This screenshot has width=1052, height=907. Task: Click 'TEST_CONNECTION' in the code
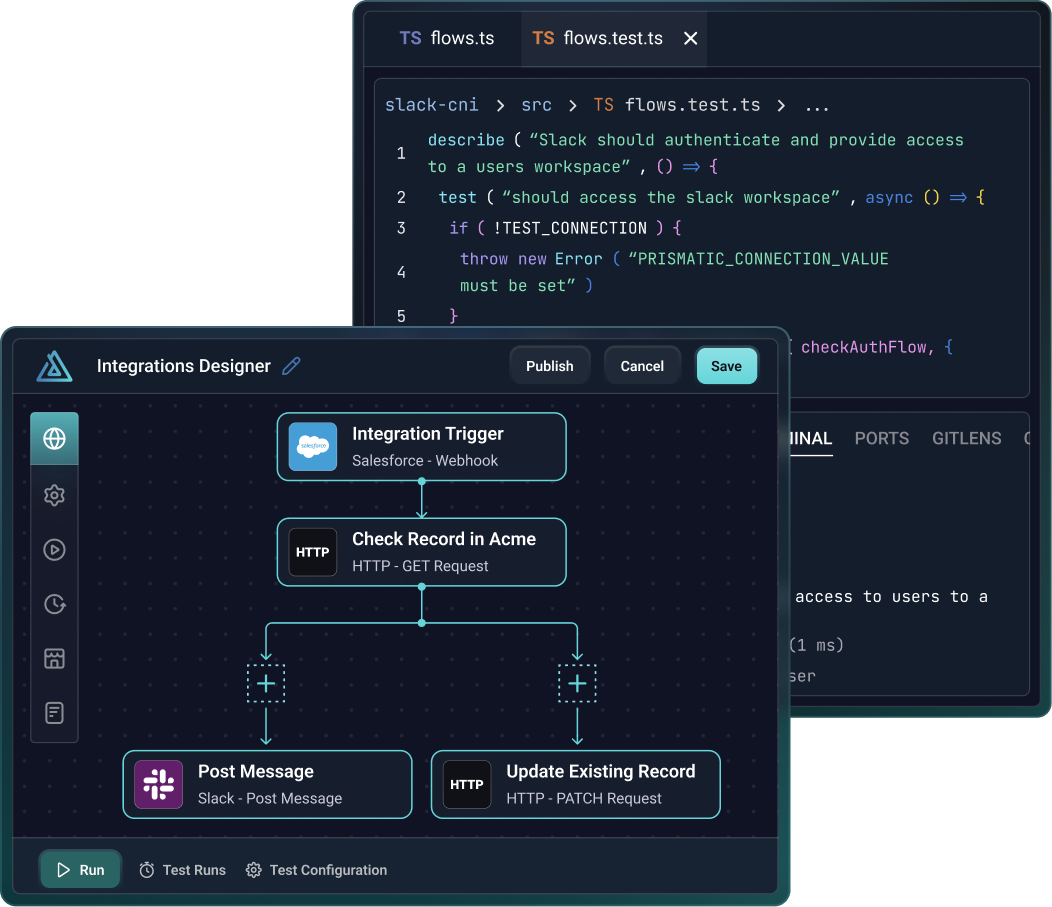coord(574,228)
